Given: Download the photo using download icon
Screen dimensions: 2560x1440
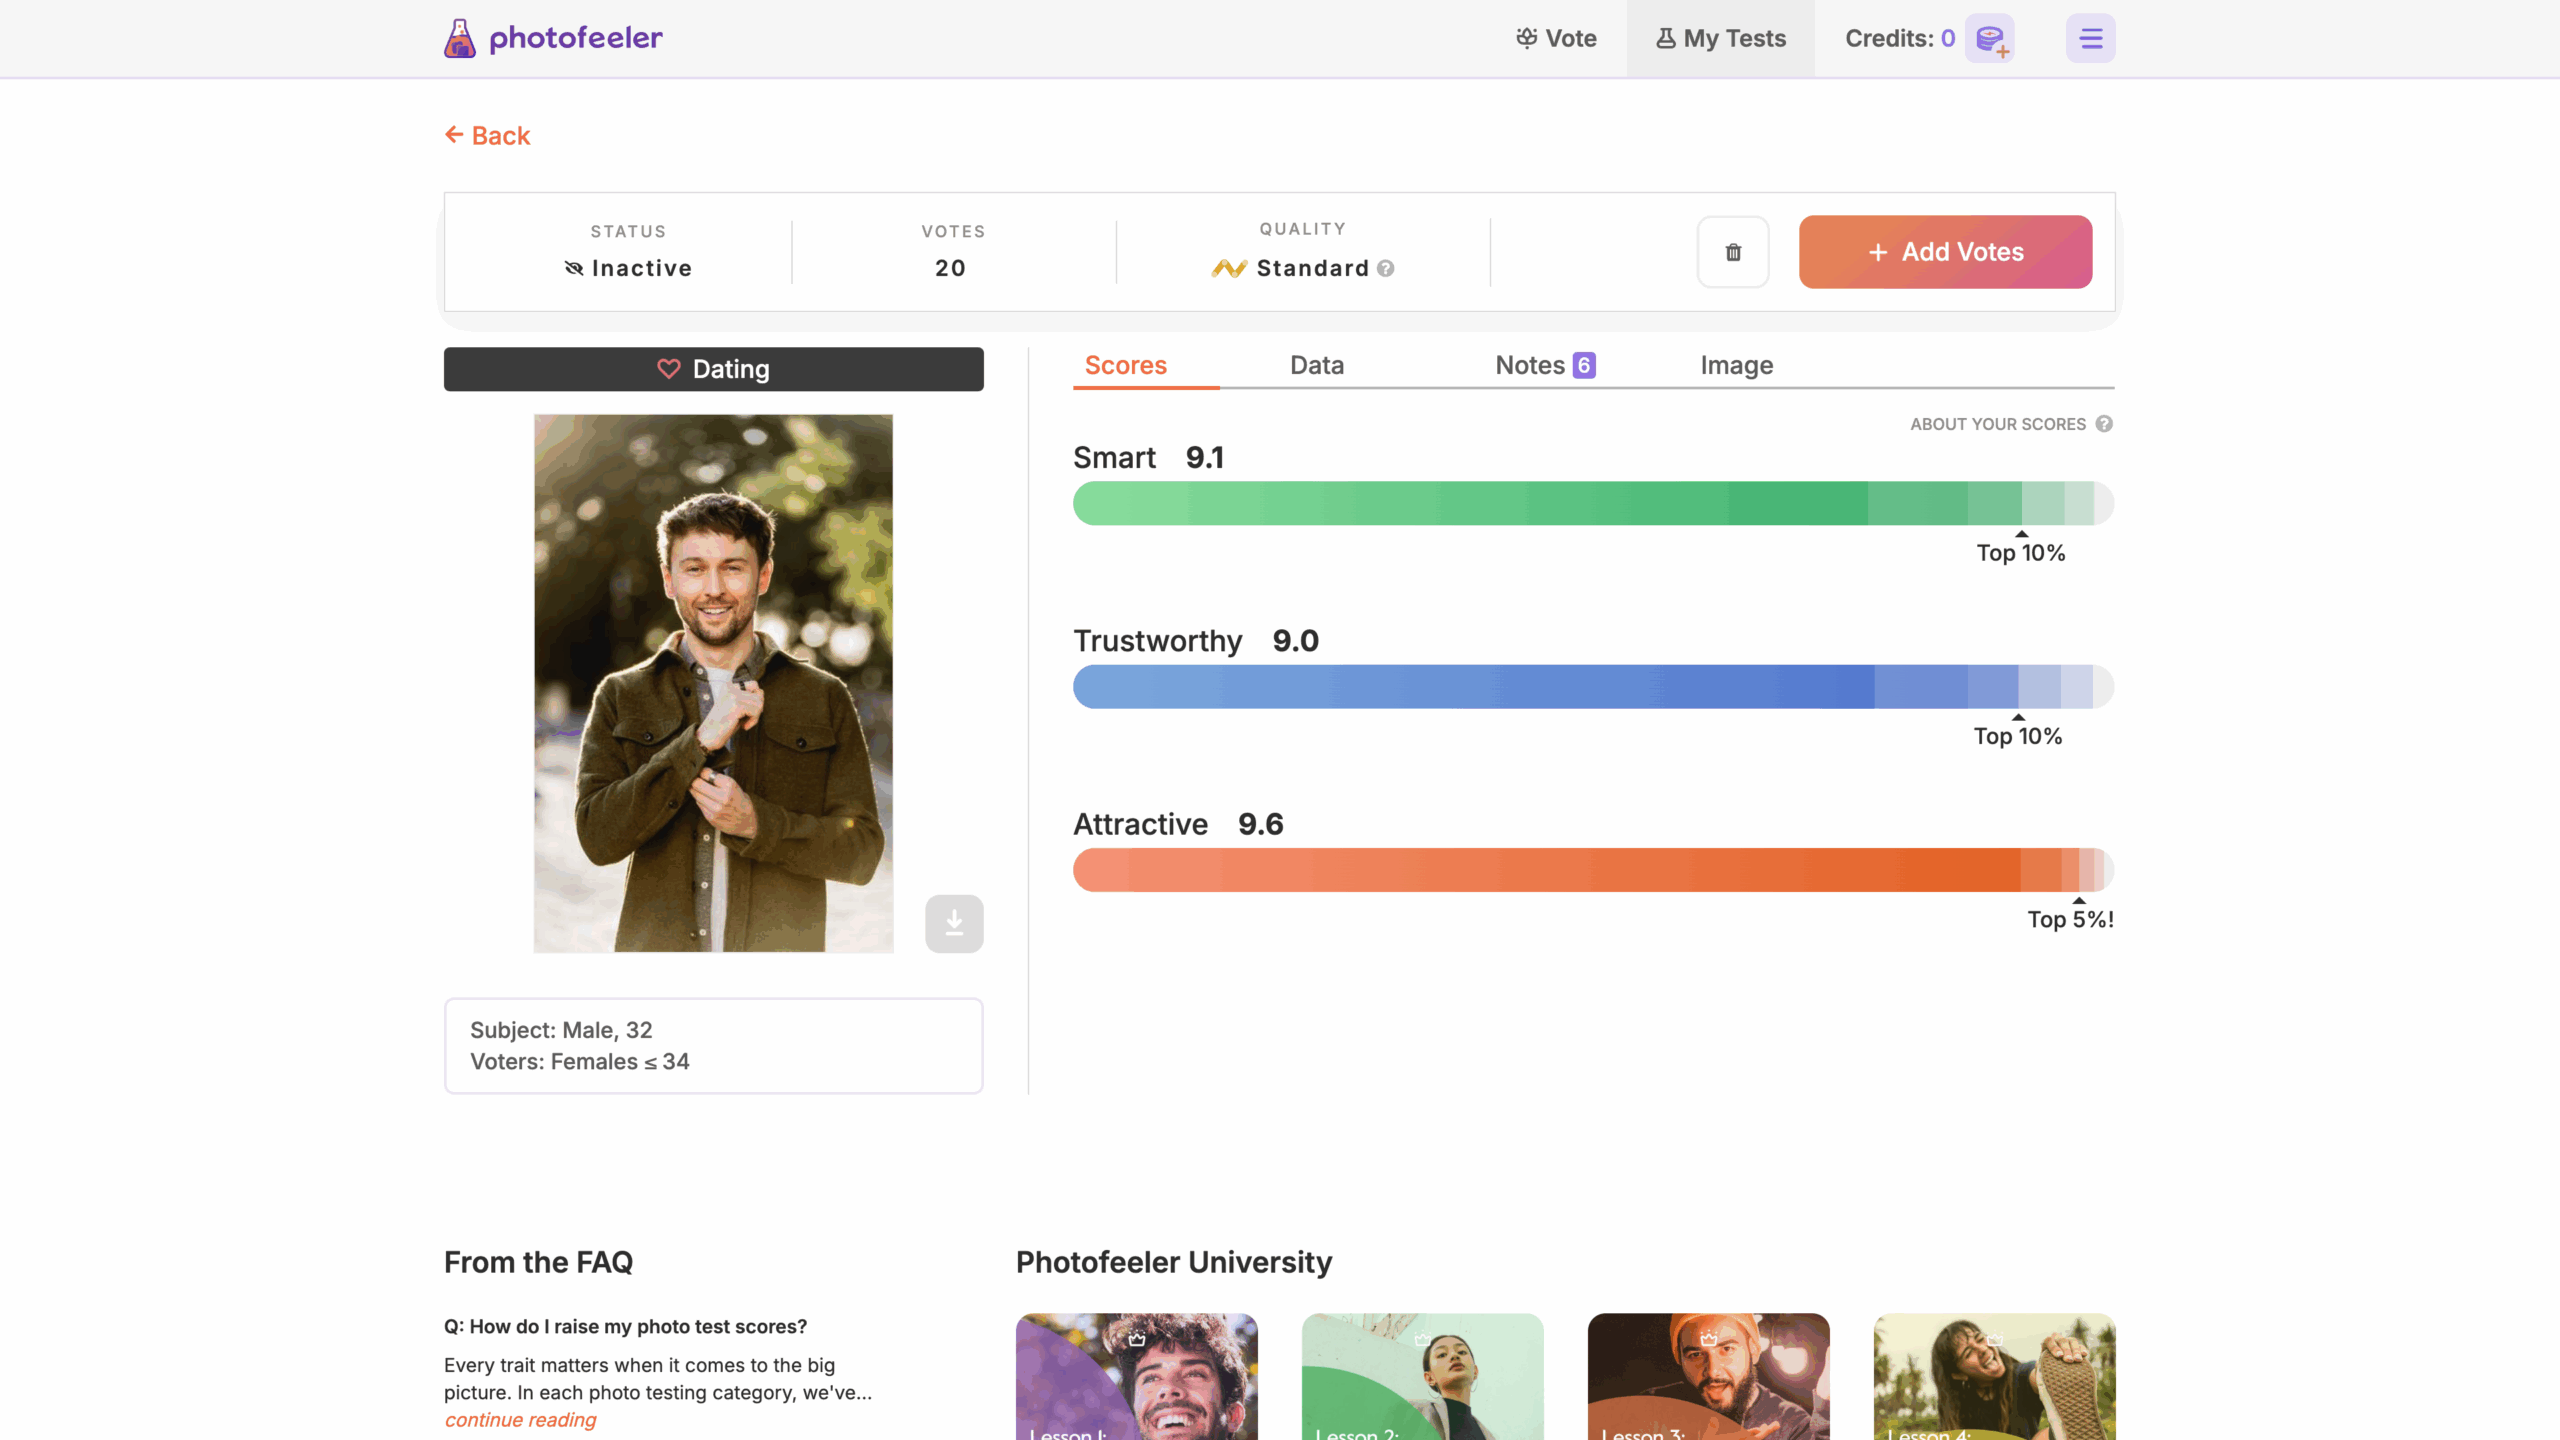Looking at the screenshot, I should tap(954, 923).
